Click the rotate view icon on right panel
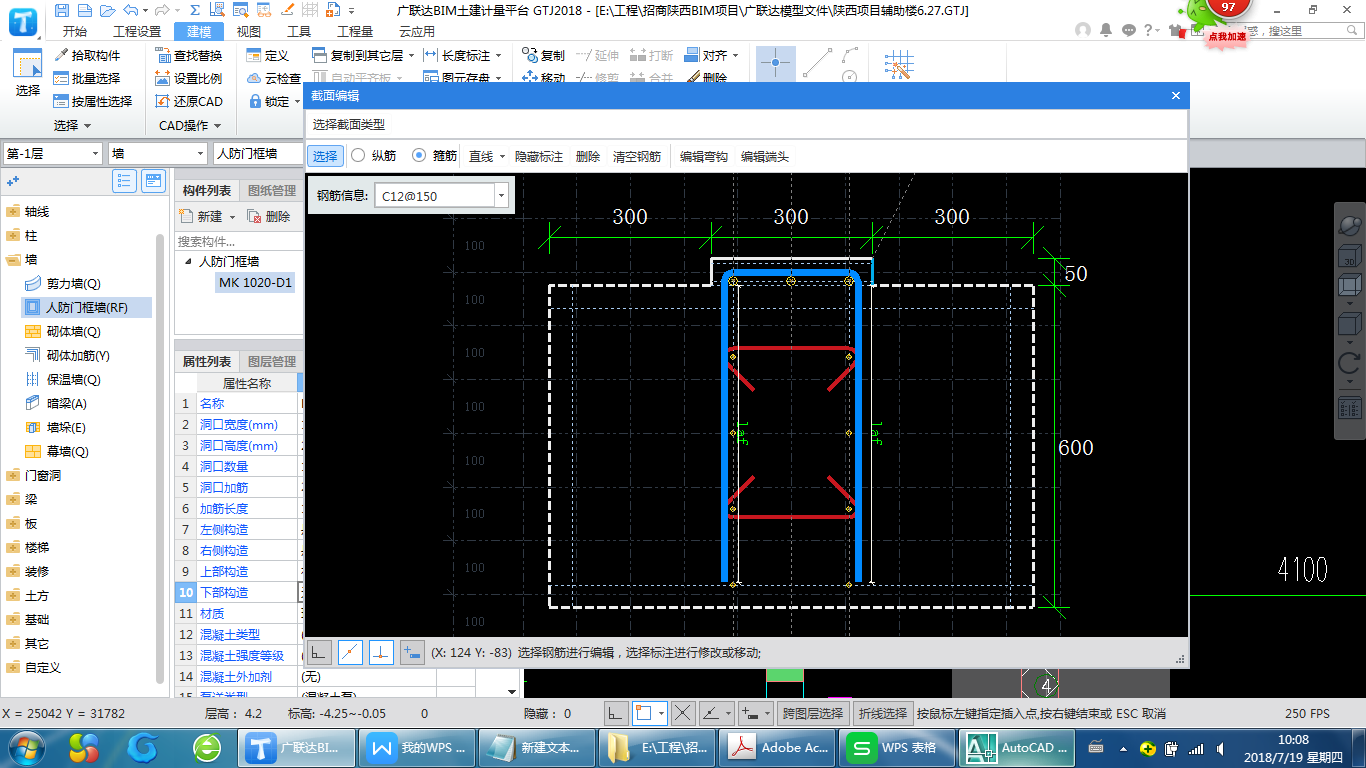The image size is (1366, 768). click(x=1350, y=363)
